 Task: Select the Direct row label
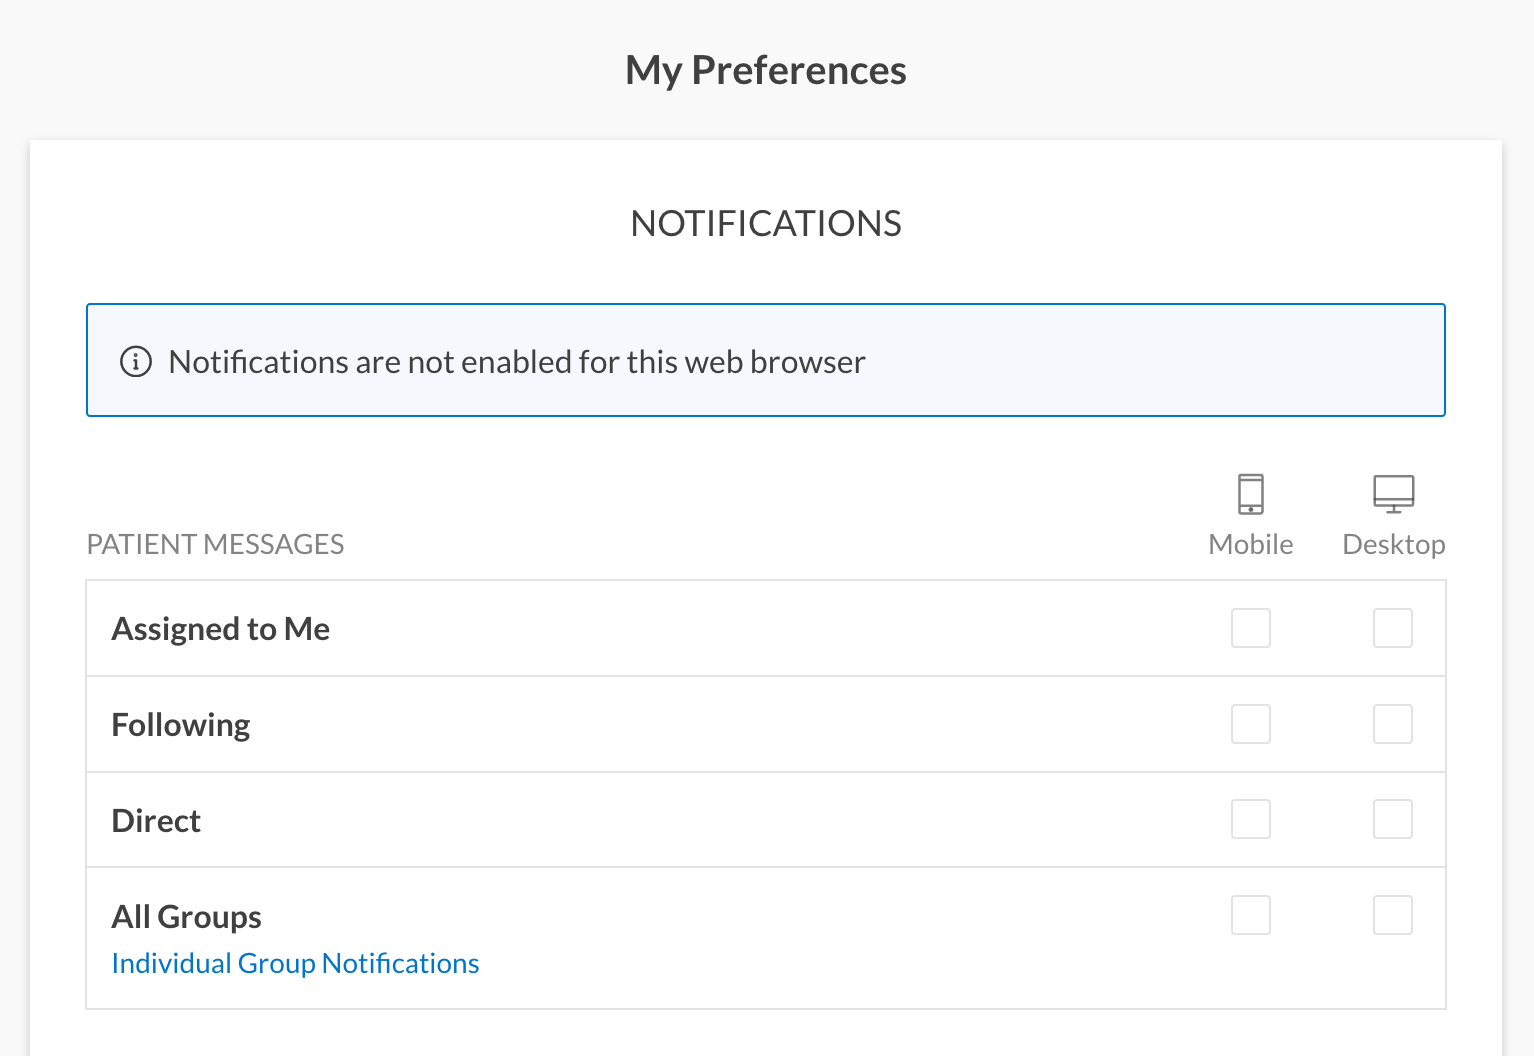(156, 821)
